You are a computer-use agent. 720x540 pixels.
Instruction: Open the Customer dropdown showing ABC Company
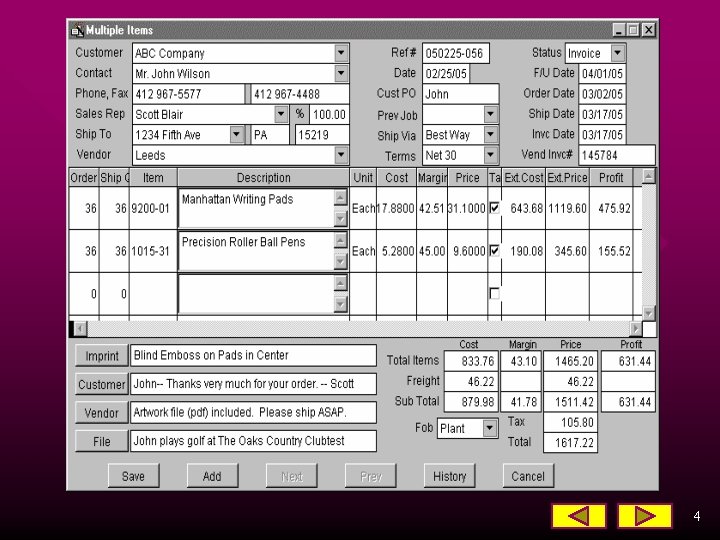pyautogui.click(x=341, y=53)
